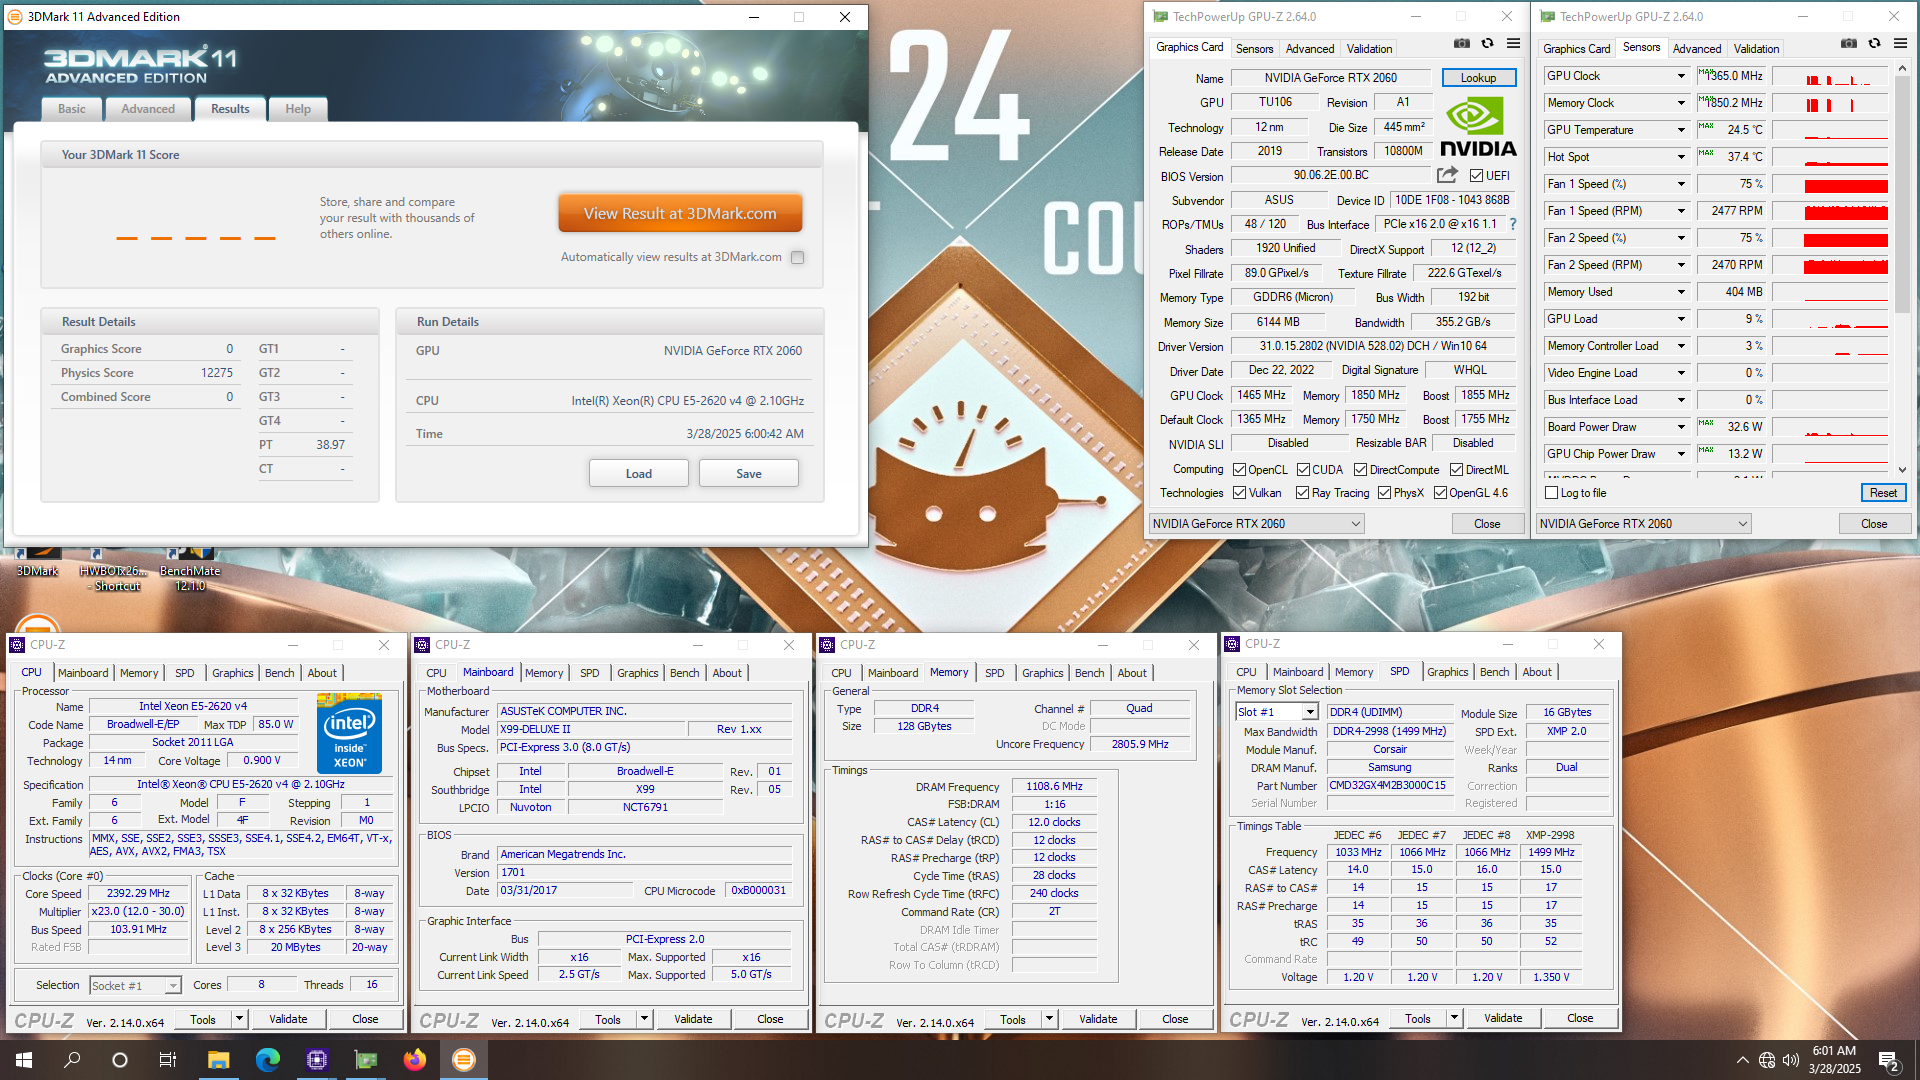Screen dimensions: 1920x1080
Task: Open notification center in system tray
Action: (x=1889, y=1060)
